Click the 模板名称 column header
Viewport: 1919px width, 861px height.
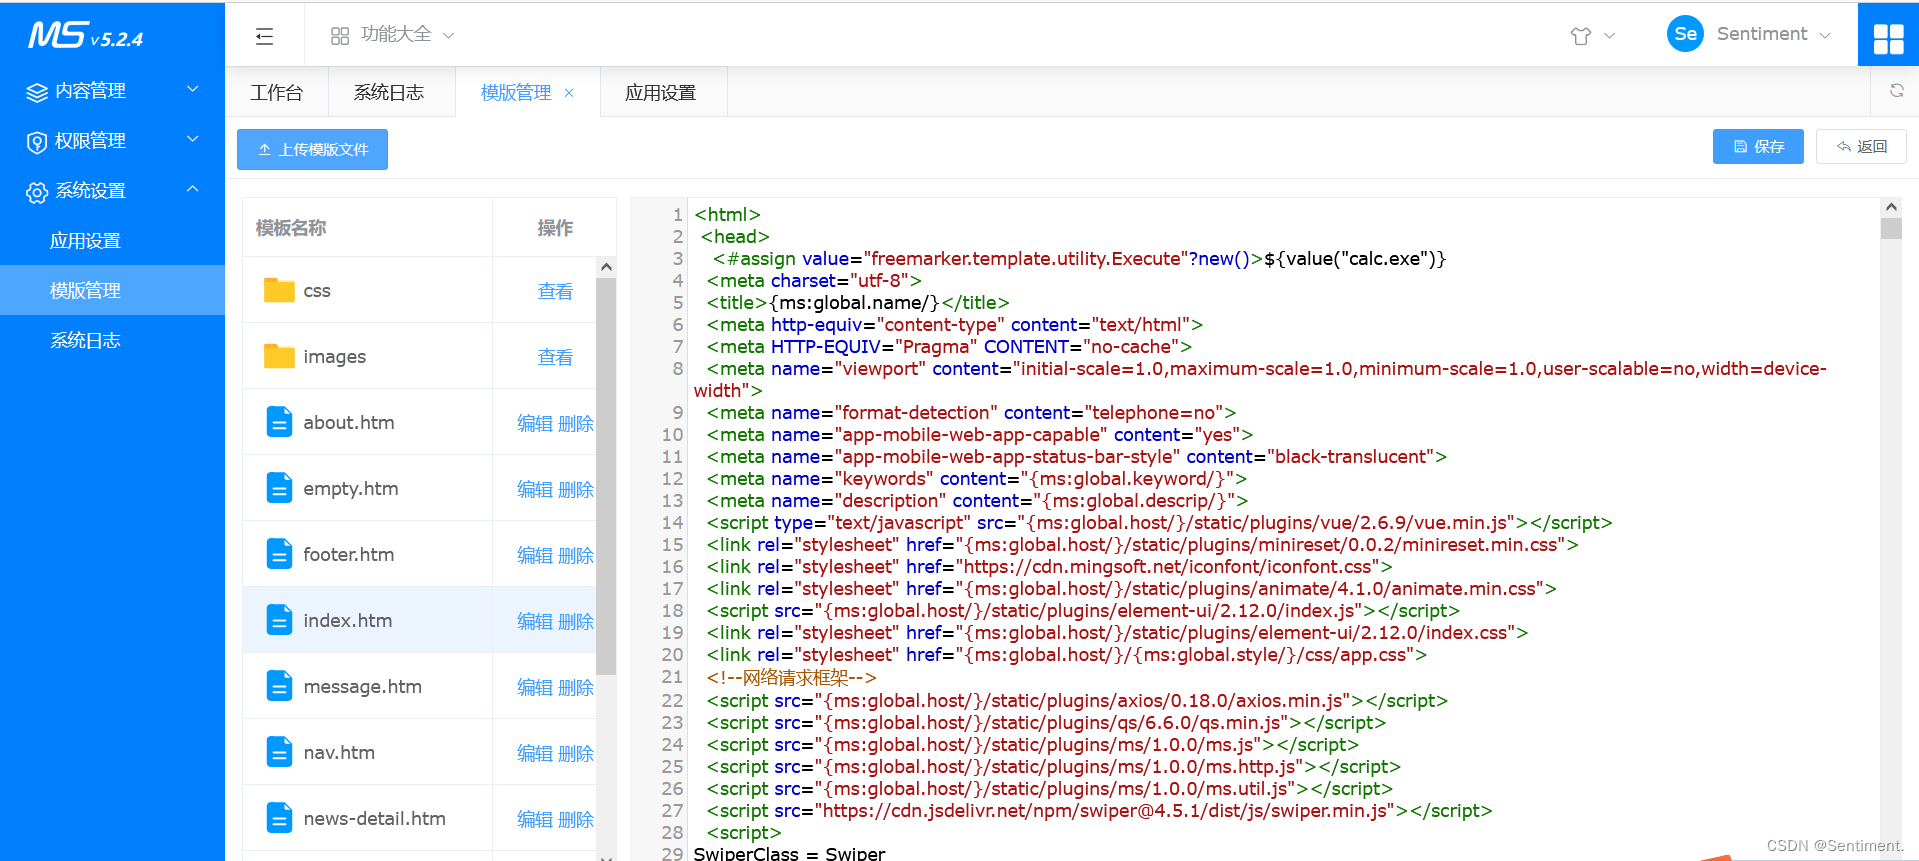(x=291, y=228)
